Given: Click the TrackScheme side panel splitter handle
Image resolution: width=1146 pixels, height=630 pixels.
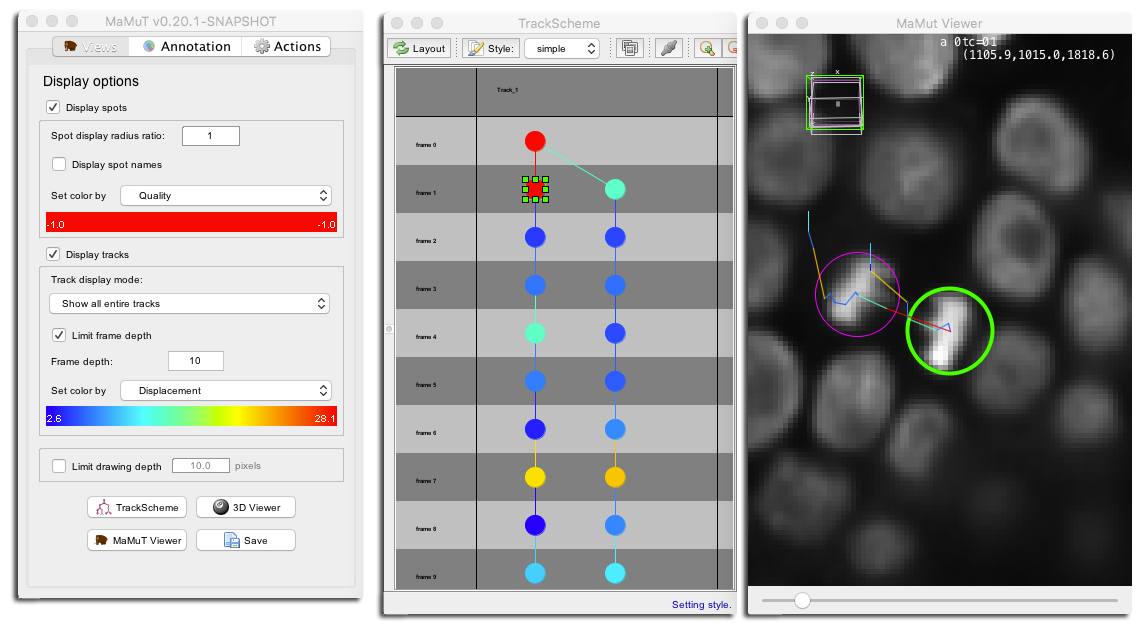Looking at the screenshot, I should click(x=389, y=329).
